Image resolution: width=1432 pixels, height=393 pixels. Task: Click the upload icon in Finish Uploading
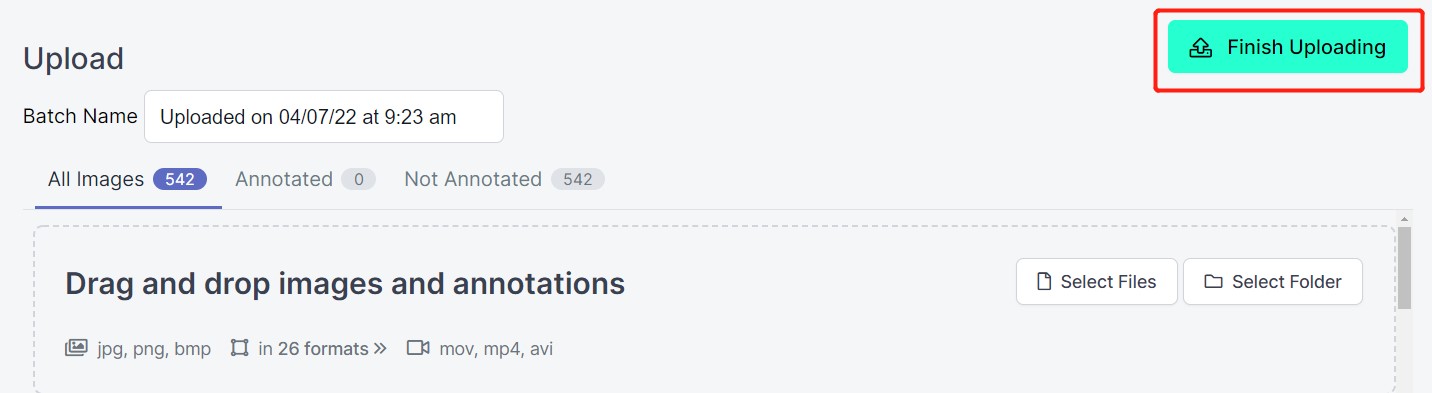[1200, 48]
